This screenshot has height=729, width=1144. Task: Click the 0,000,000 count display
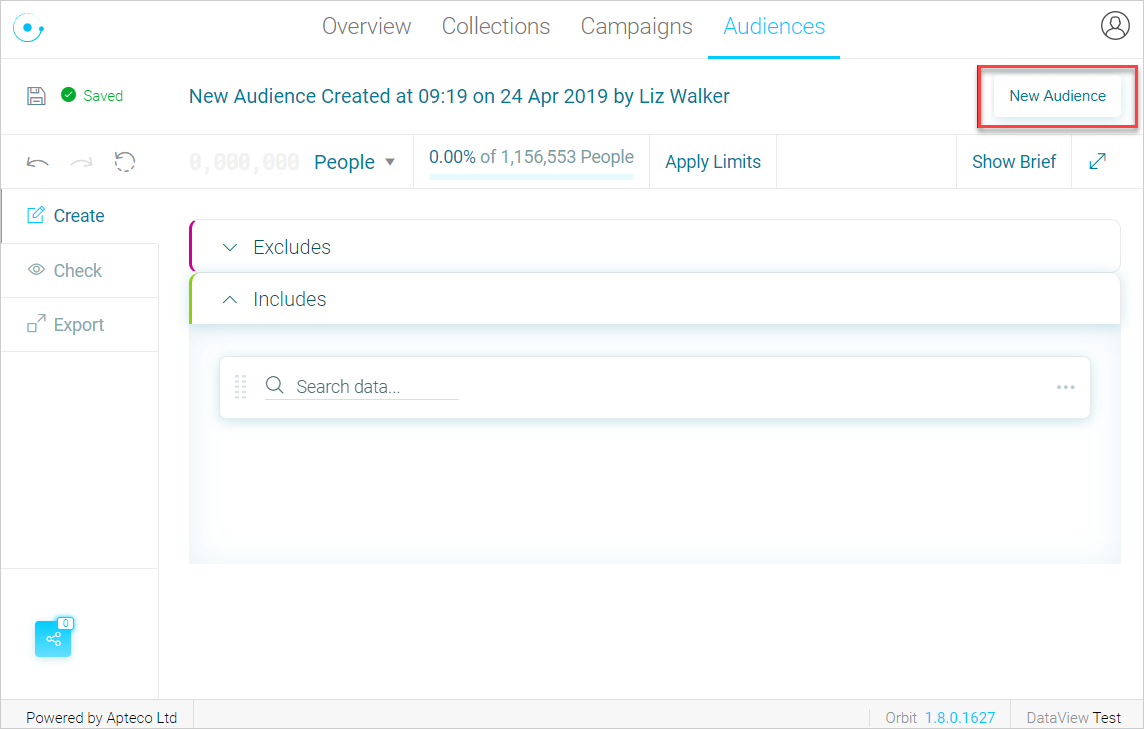coord(244,162)
